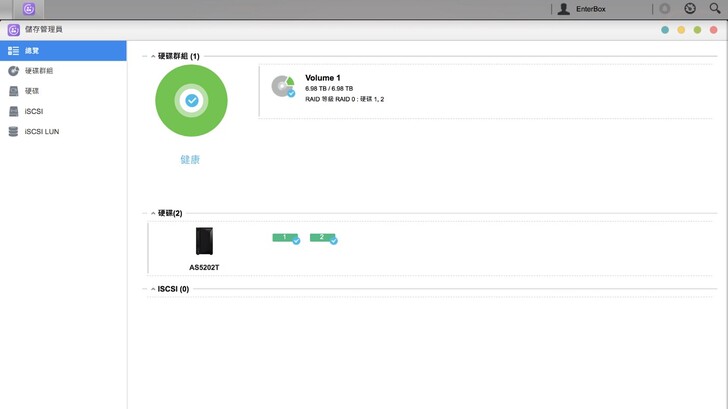This screenshot has height=409, width=728.
Task: Open the iSCSI LUN sidebar item
Action: point(63,132)
